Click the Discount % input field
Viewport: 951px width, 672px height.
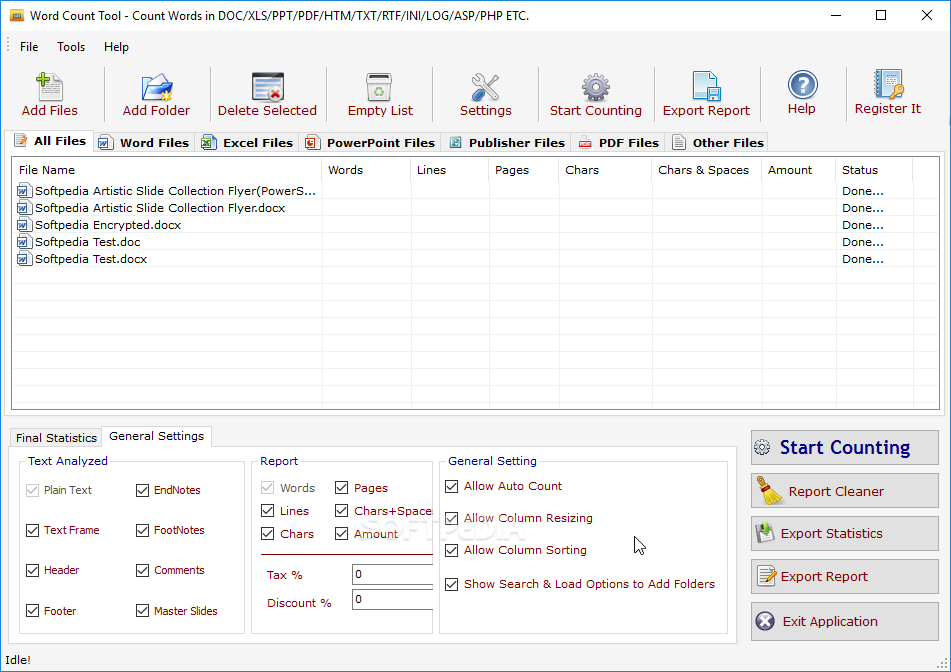click(x=392, y=599)
